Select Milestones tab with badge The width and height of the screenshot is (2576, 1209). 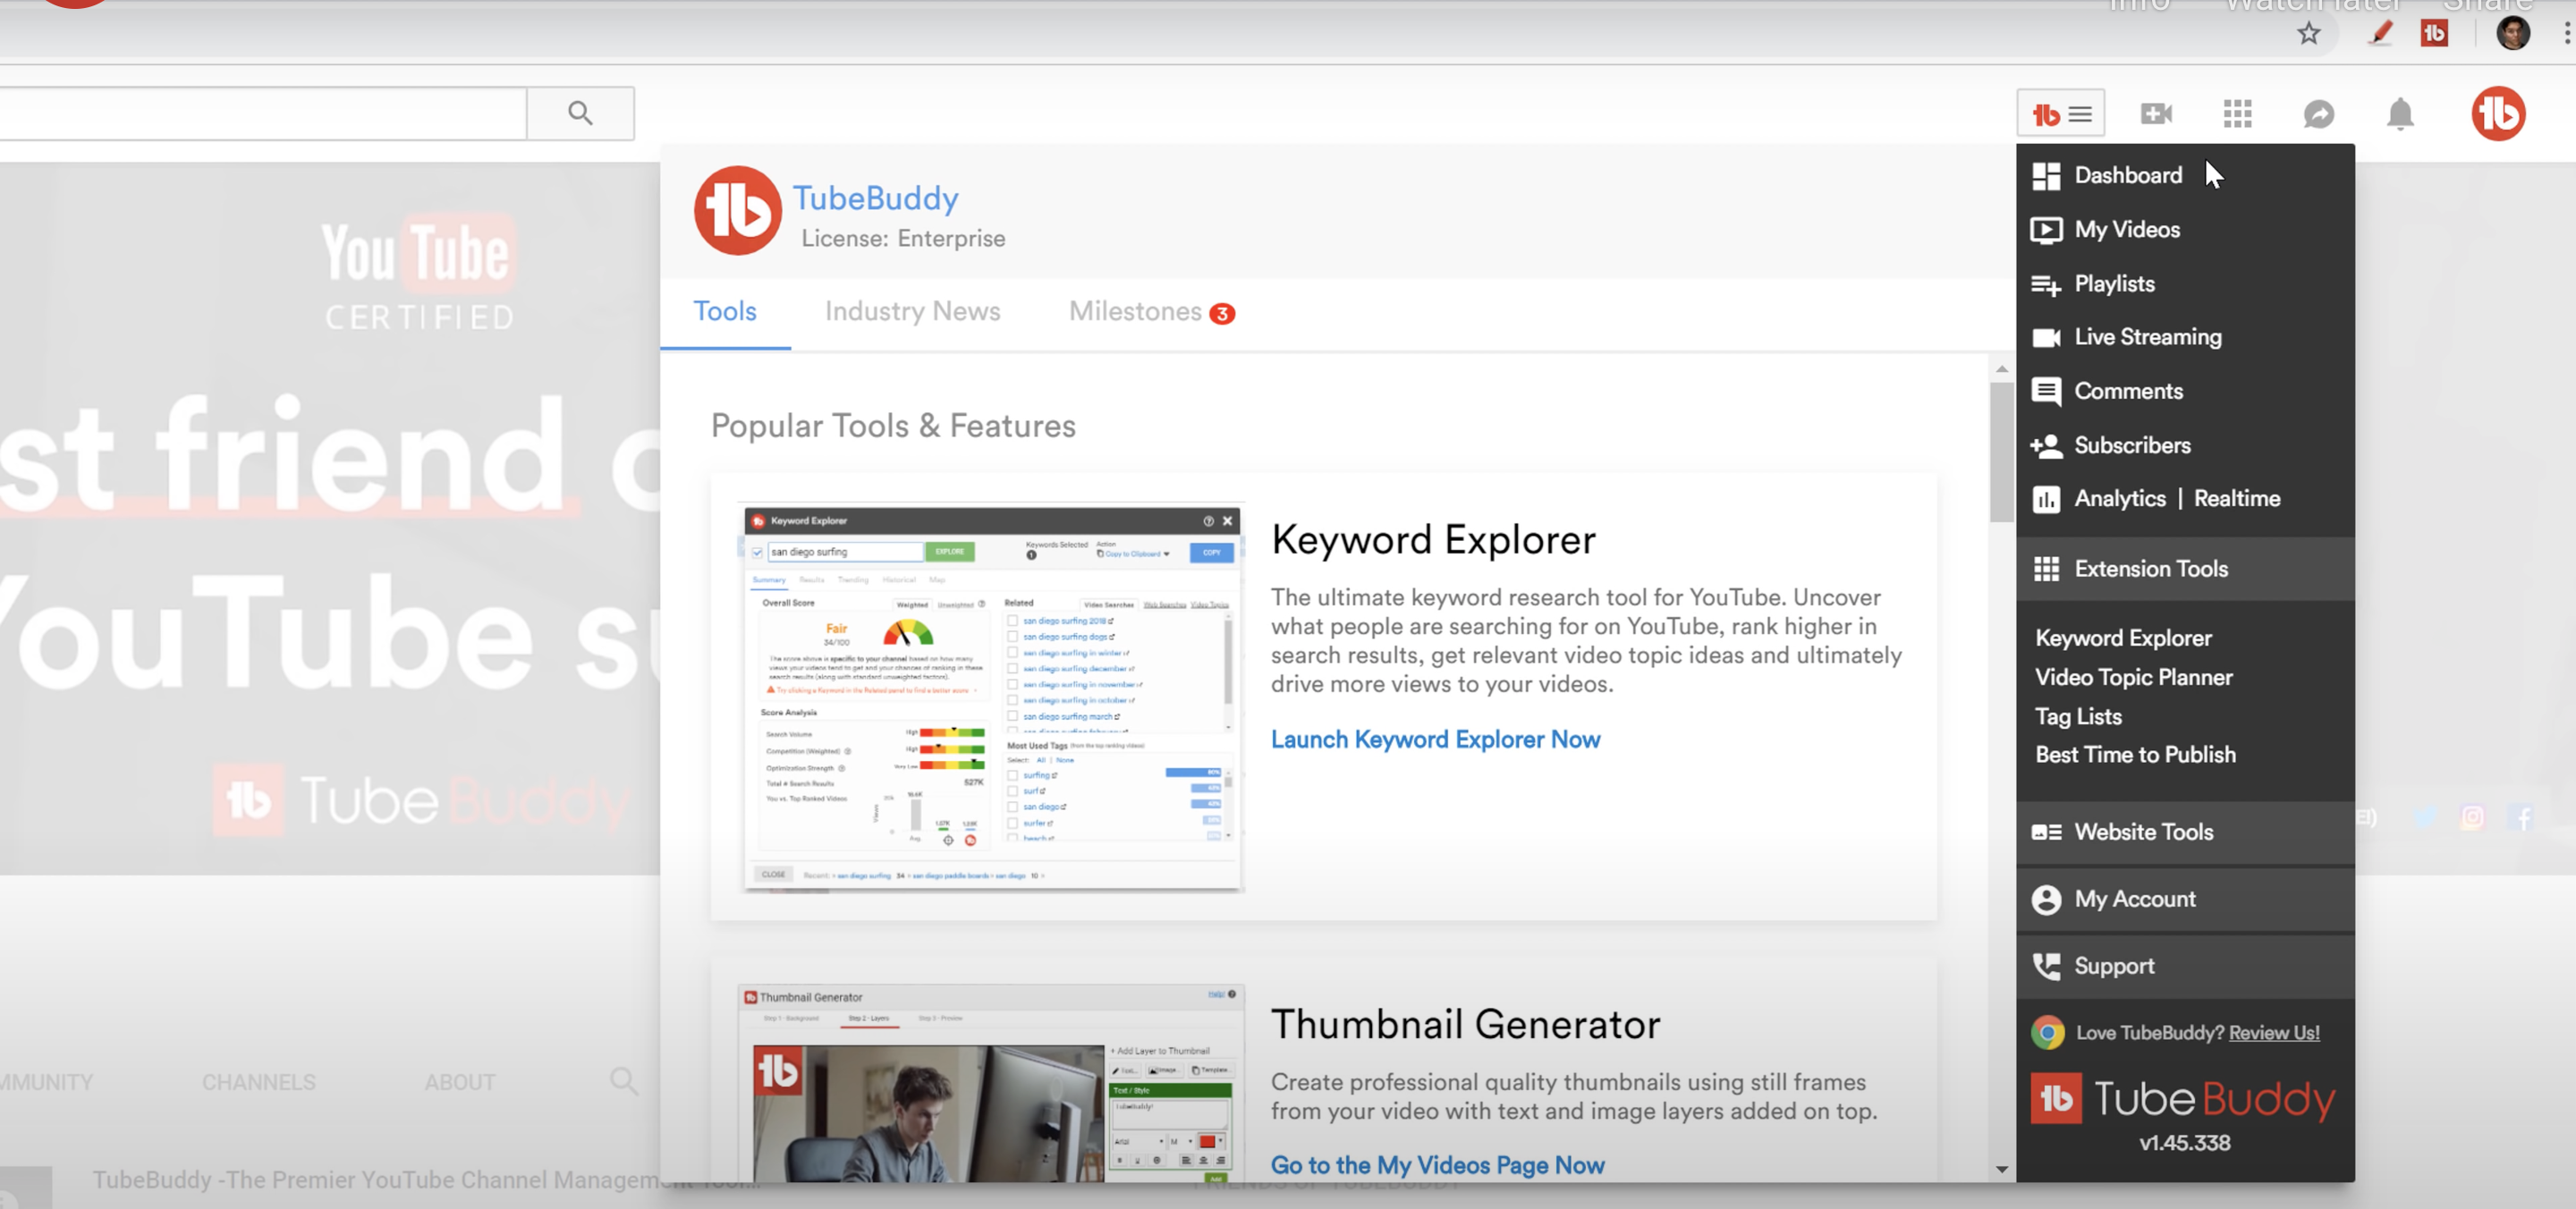click(x=1150, y=310)
